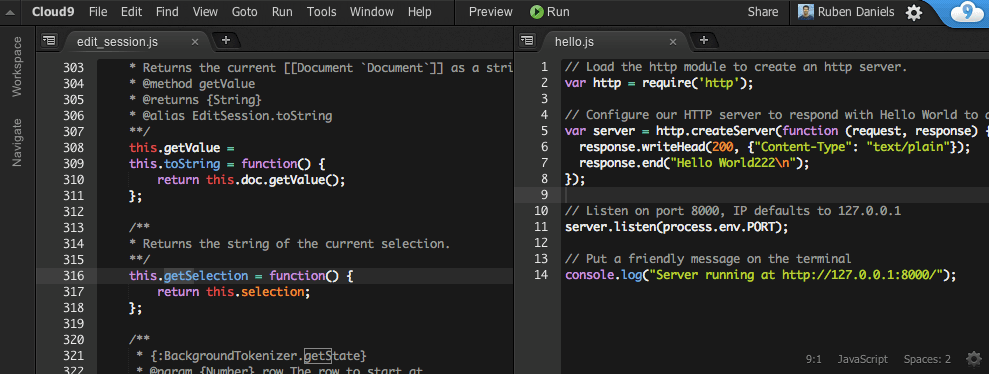Open the Spaces: 2 indentation setting
The image size is (989, 374).
(927, 359)
